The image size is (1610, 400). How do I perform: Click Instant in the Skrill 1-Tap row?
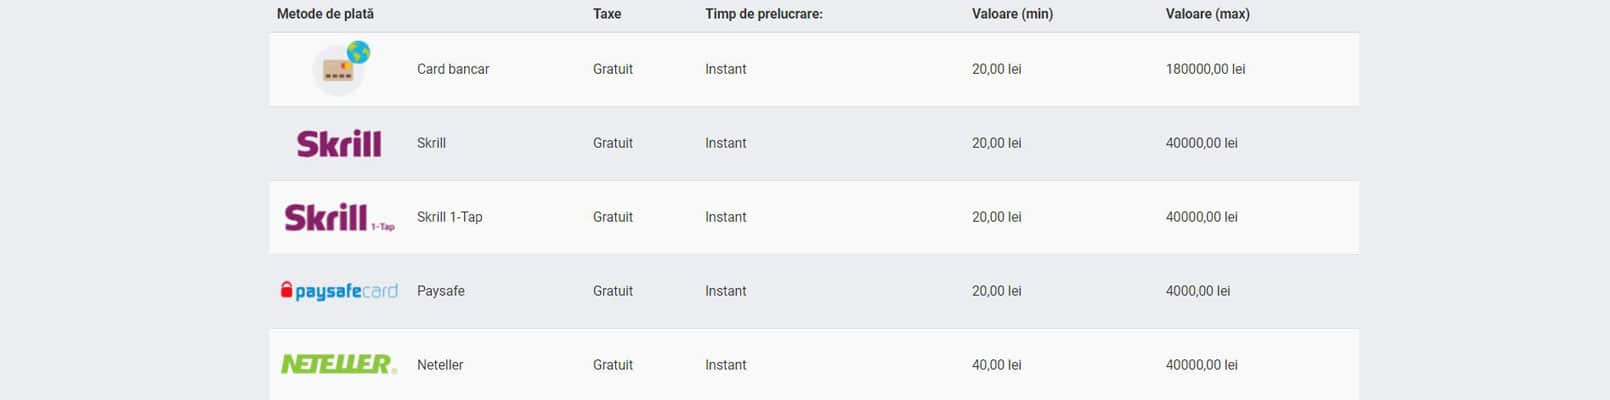click(x=726, y=217)
